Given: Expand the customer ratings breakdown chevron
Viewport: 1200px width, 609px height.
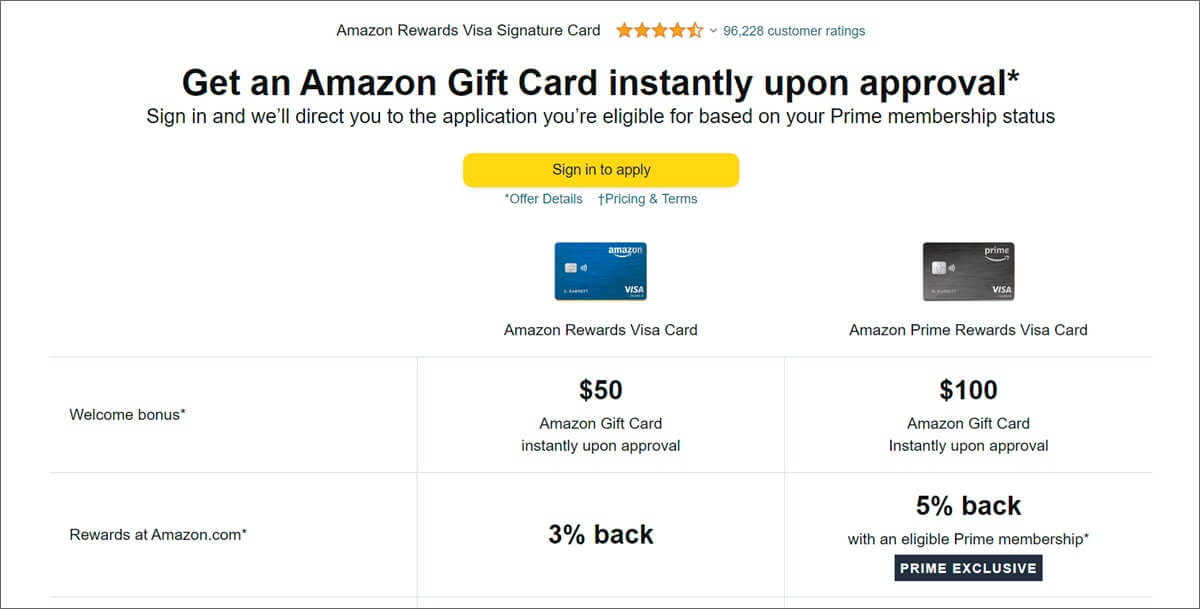Looking at the screenshot, I should pyautogui.click(x=713, y=31).
